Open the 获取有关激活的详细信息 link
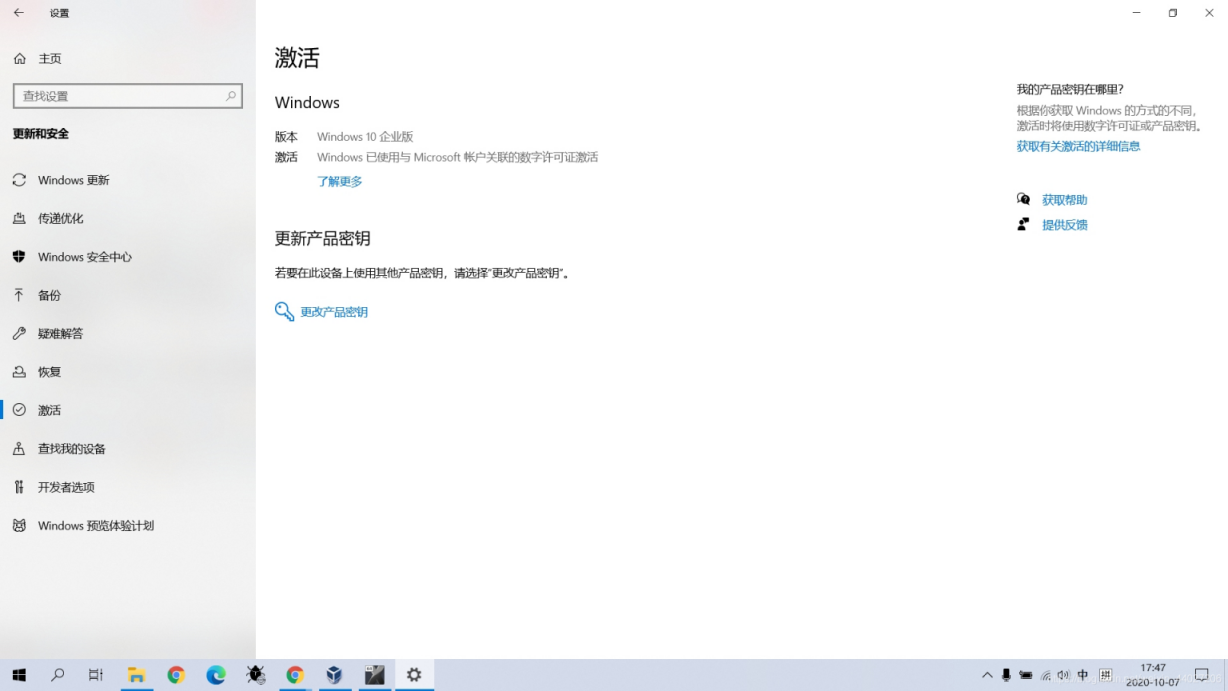The width and height of the screenshot is (1228, 691). [1078, 146]
